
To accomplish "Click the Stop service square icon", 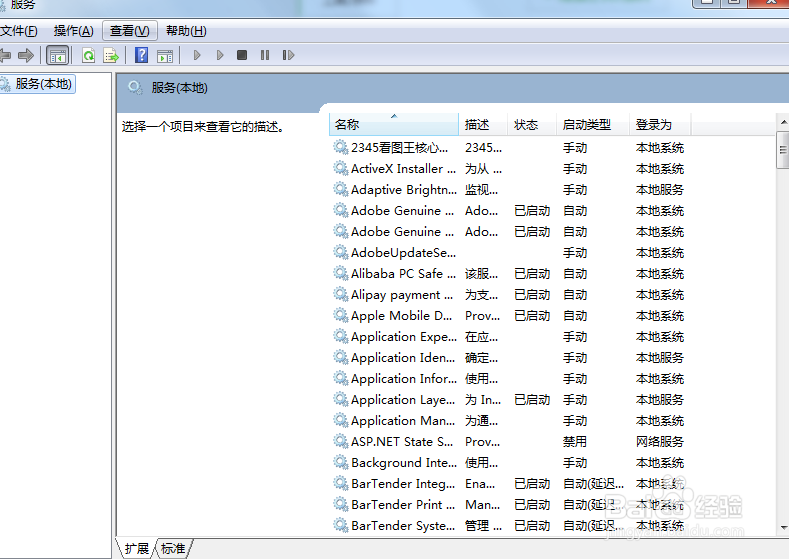I will tap(242, 55).
